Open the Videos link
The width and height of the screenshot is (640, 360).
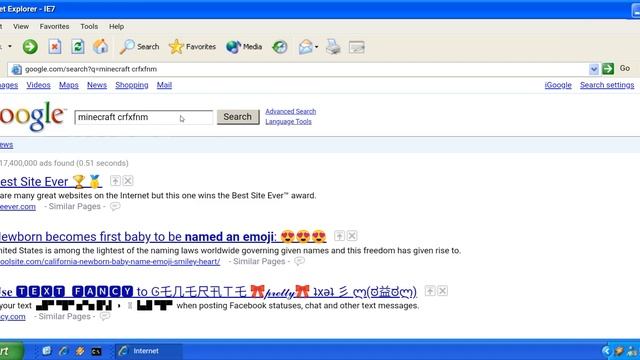[38, 85]
